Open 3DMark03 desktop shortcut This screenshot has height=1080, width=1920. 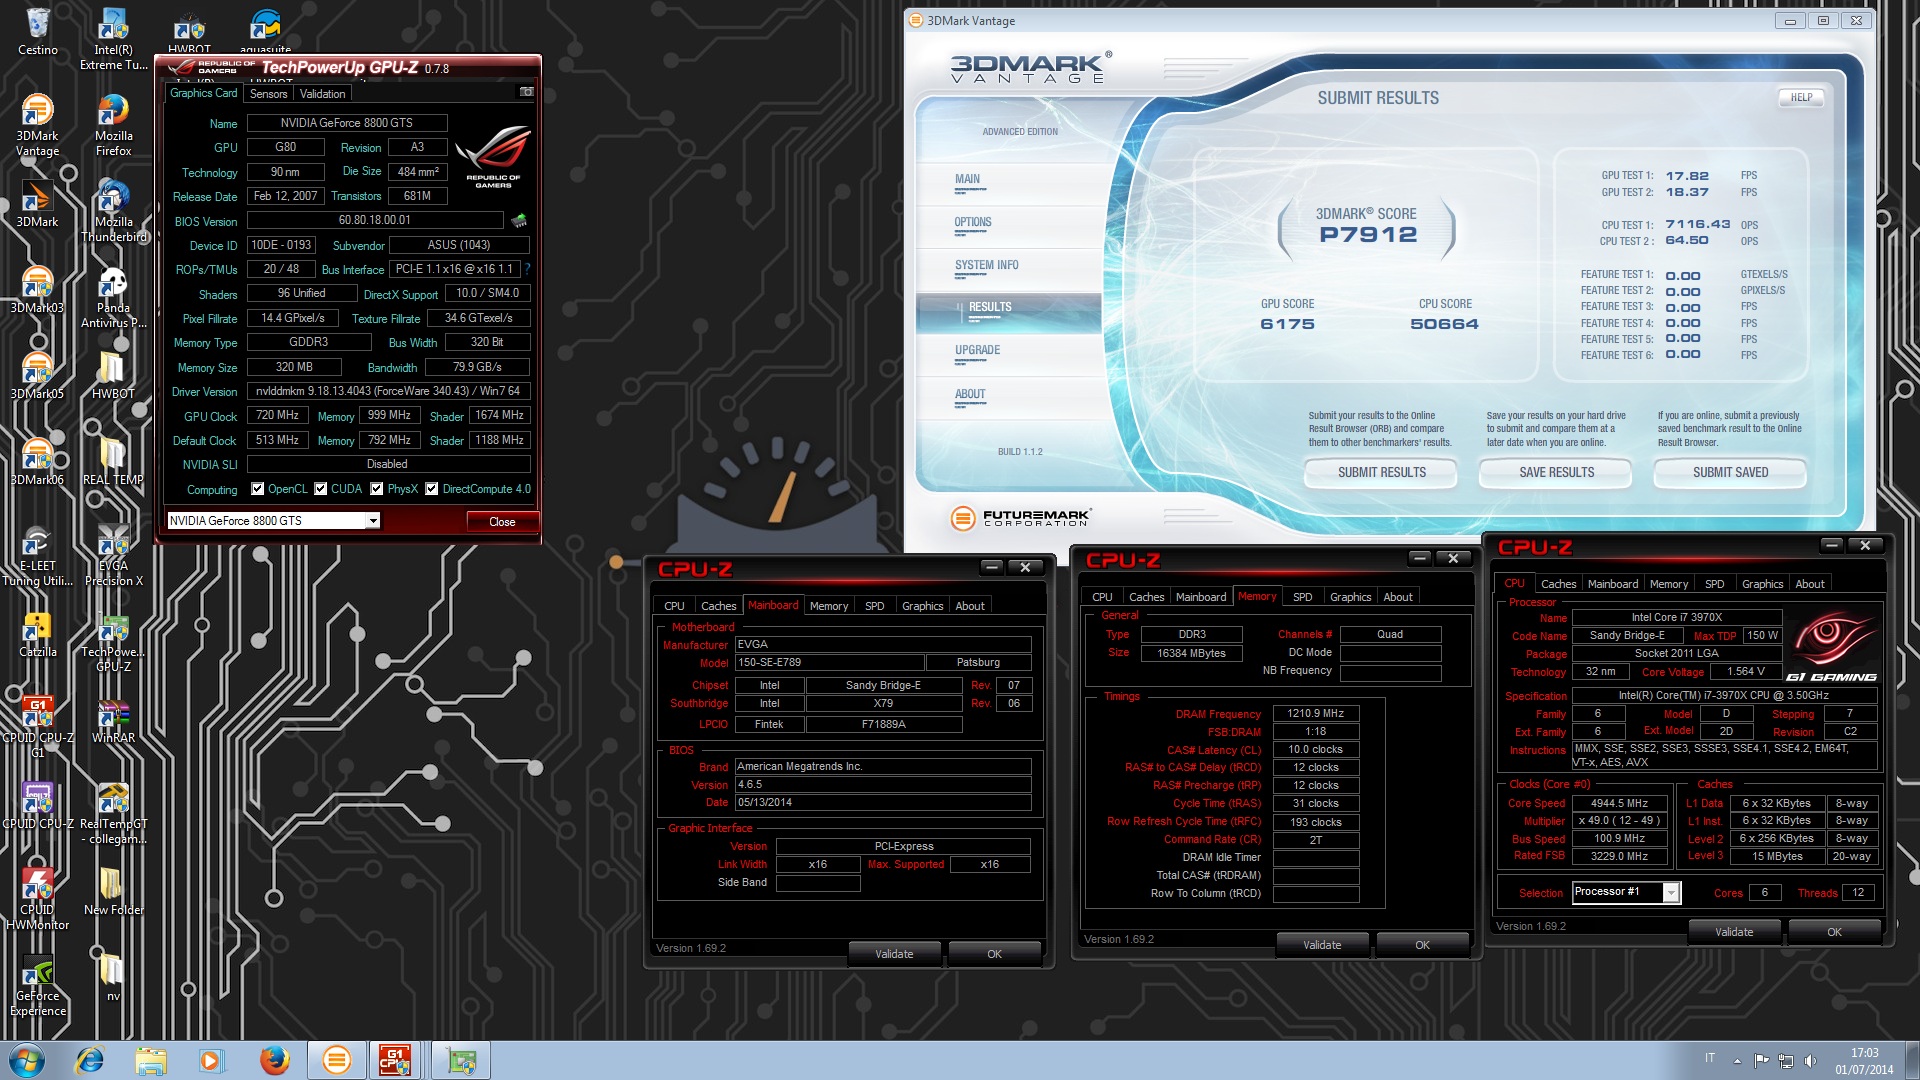37,290
